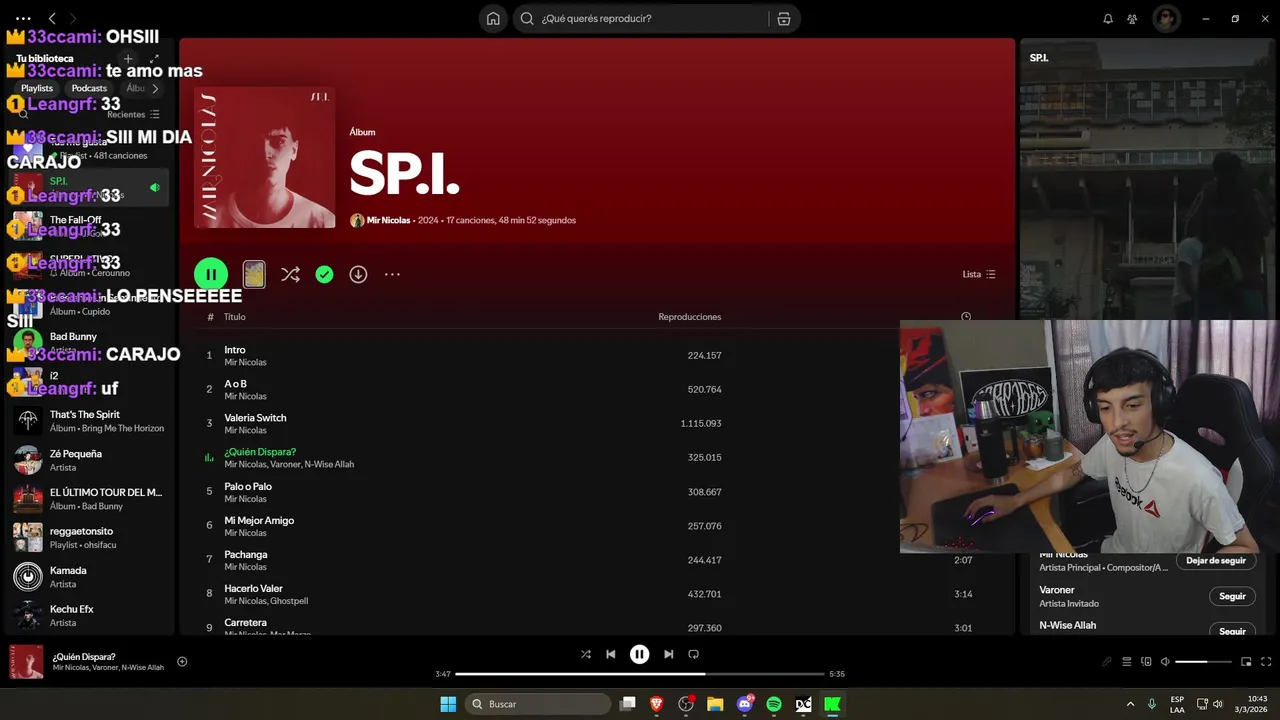Open the album cover preview beside the play button
The image size is (1280, 720).
254,274
